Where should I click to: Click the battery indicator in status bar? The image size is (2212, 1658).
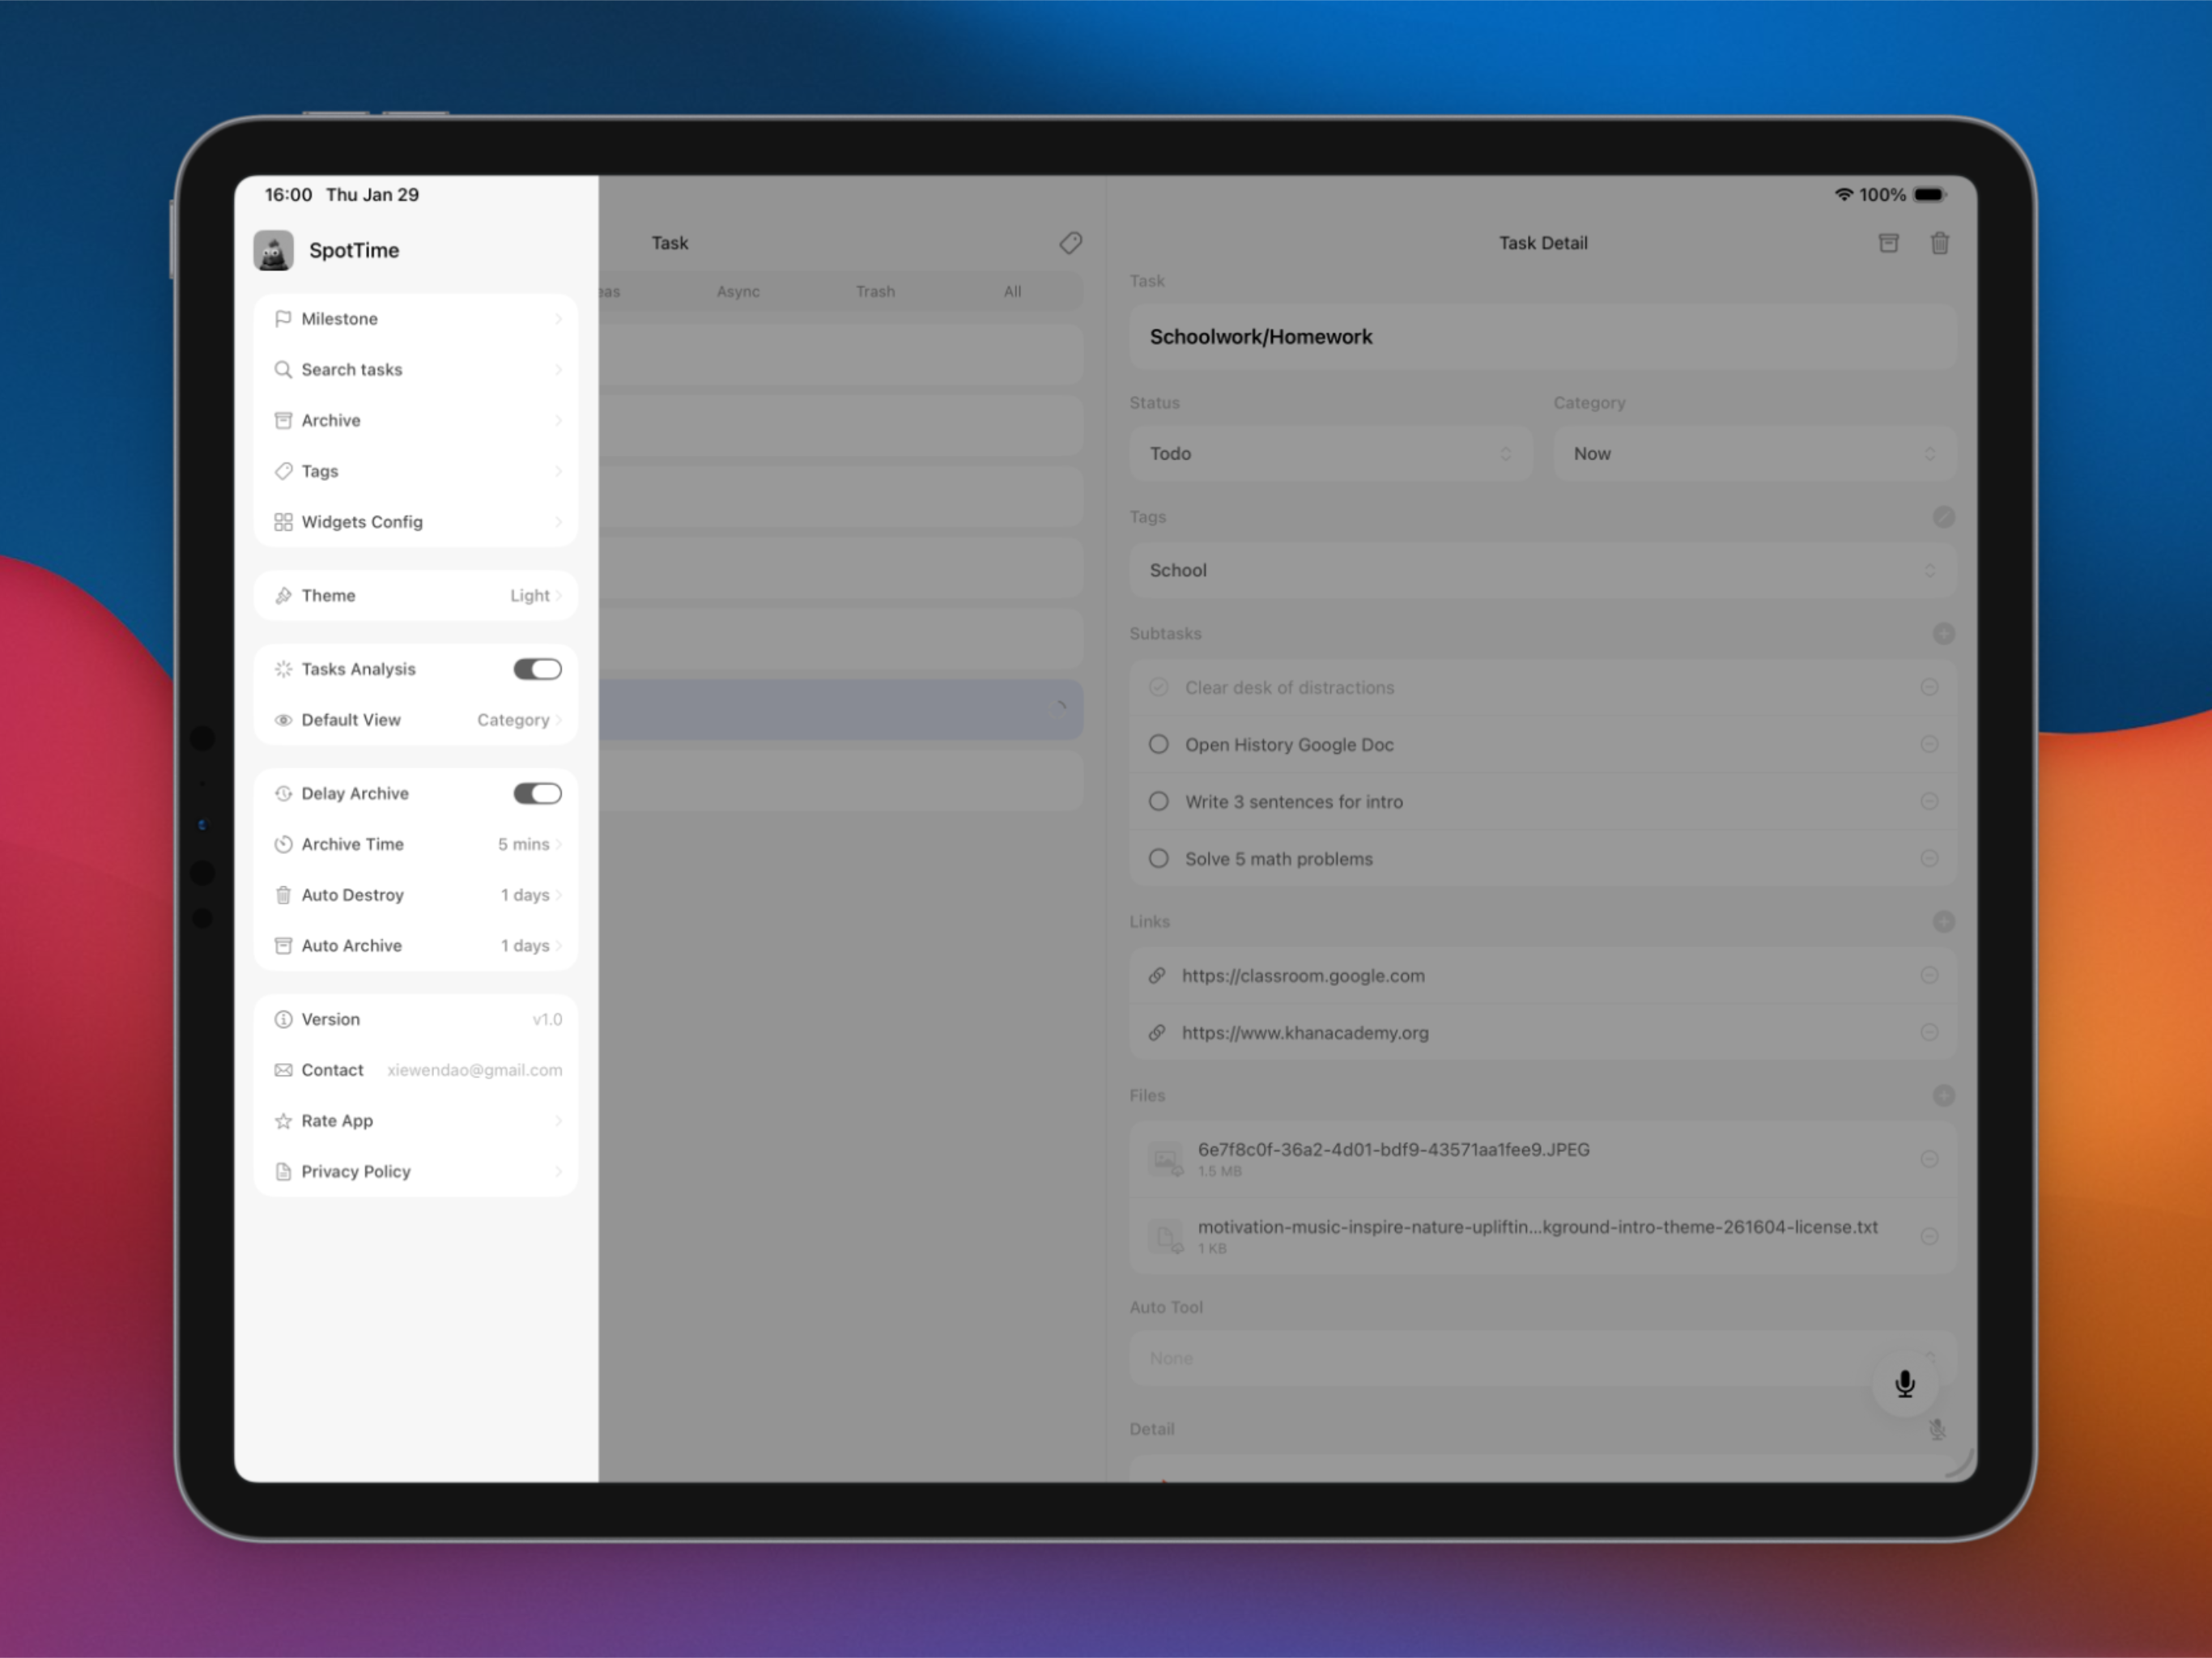tap(1930, 195)
